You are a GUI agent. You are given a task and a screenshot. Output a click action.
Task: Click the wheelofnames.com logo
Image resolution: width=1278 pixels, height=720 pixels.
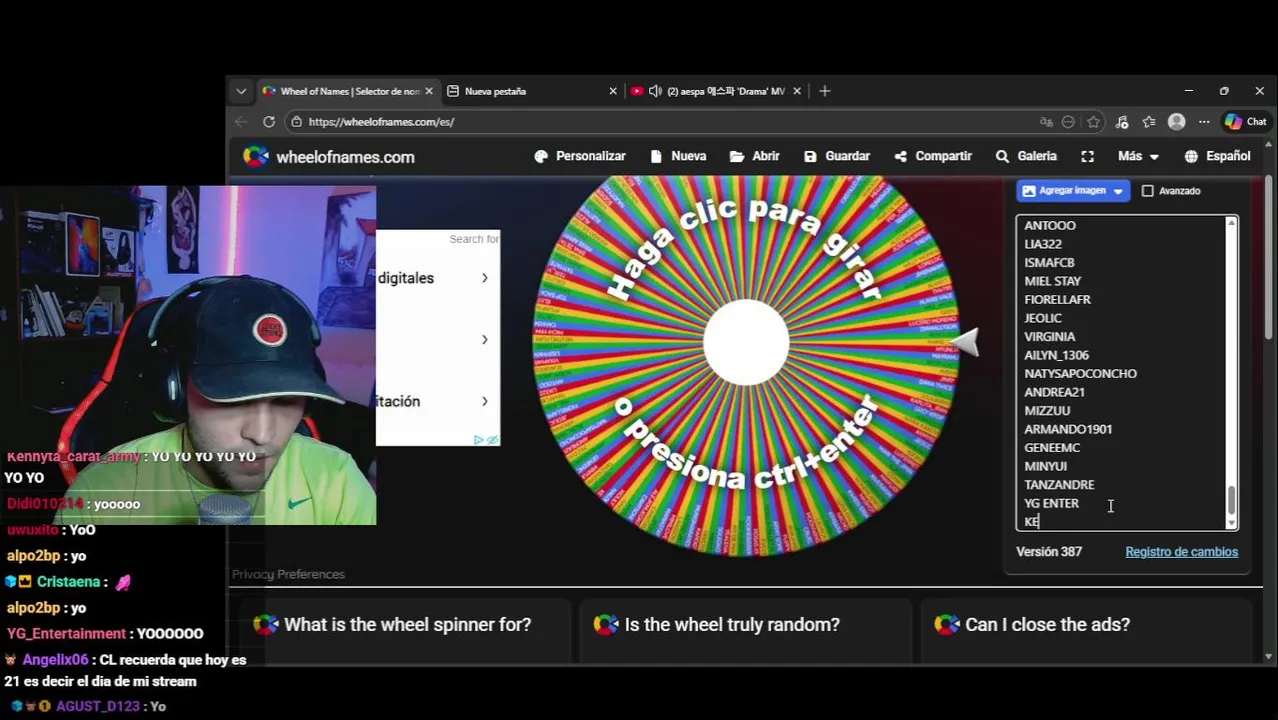(x=329, y=157)
